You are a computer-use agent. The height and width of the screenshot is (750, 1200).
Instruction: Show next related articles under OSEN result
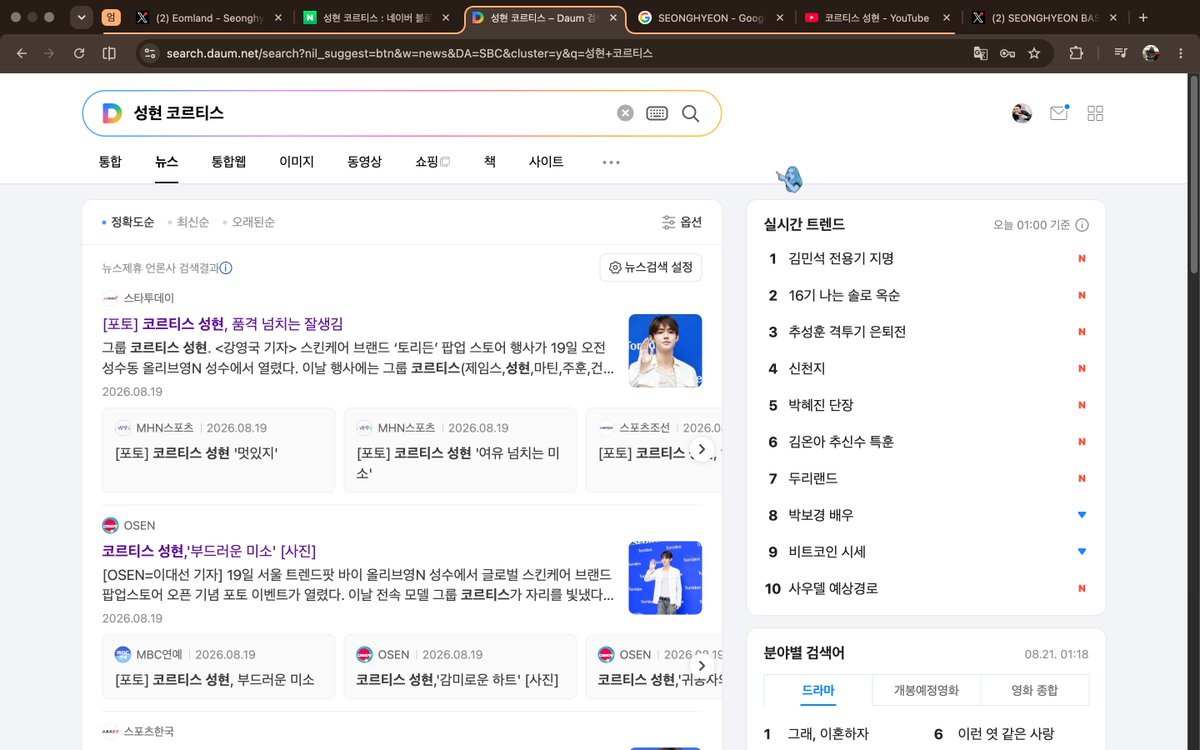[702, 665]
